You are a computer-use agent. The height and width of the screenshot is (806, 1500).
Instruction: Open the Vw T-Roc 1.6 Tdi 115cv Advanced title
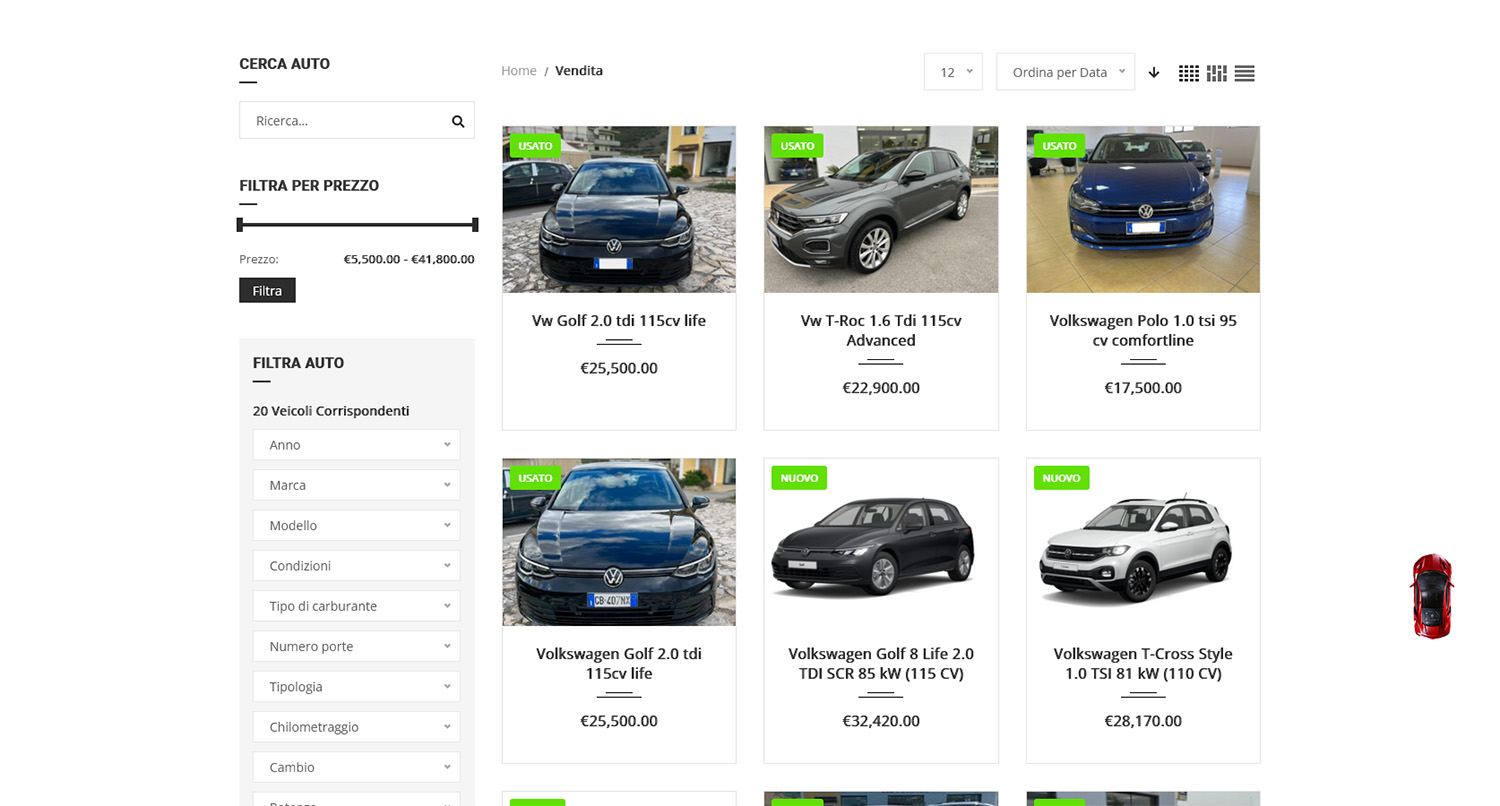click(x=881, y=331)
